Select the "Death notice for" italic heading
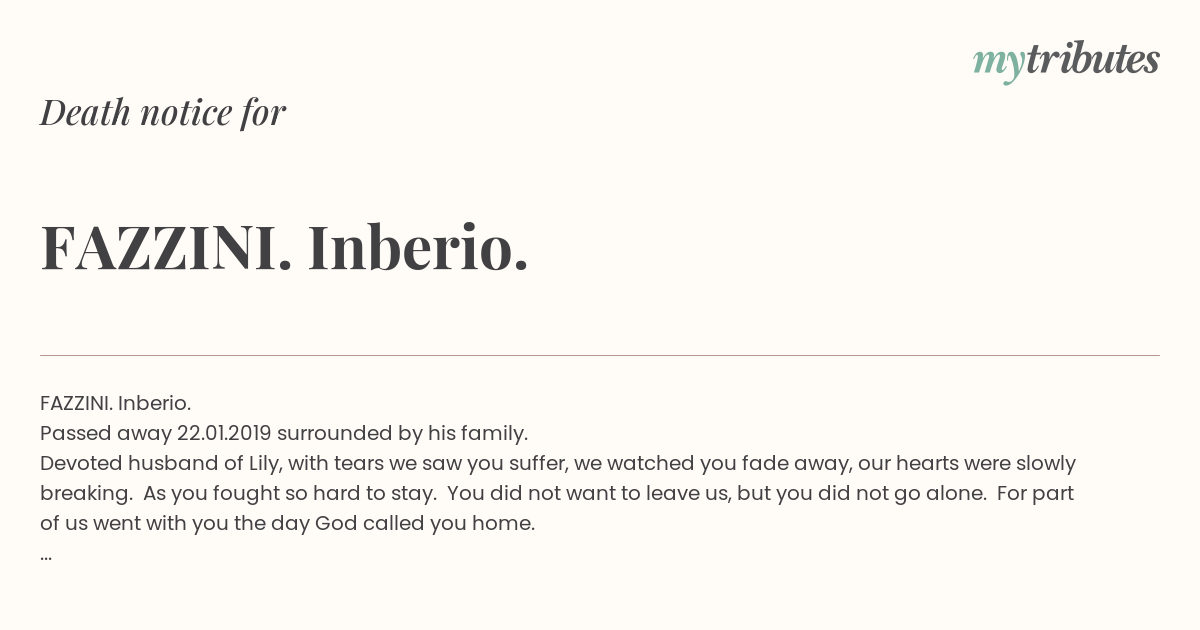This screenshot has width=1200, height=630. (163, 112)
